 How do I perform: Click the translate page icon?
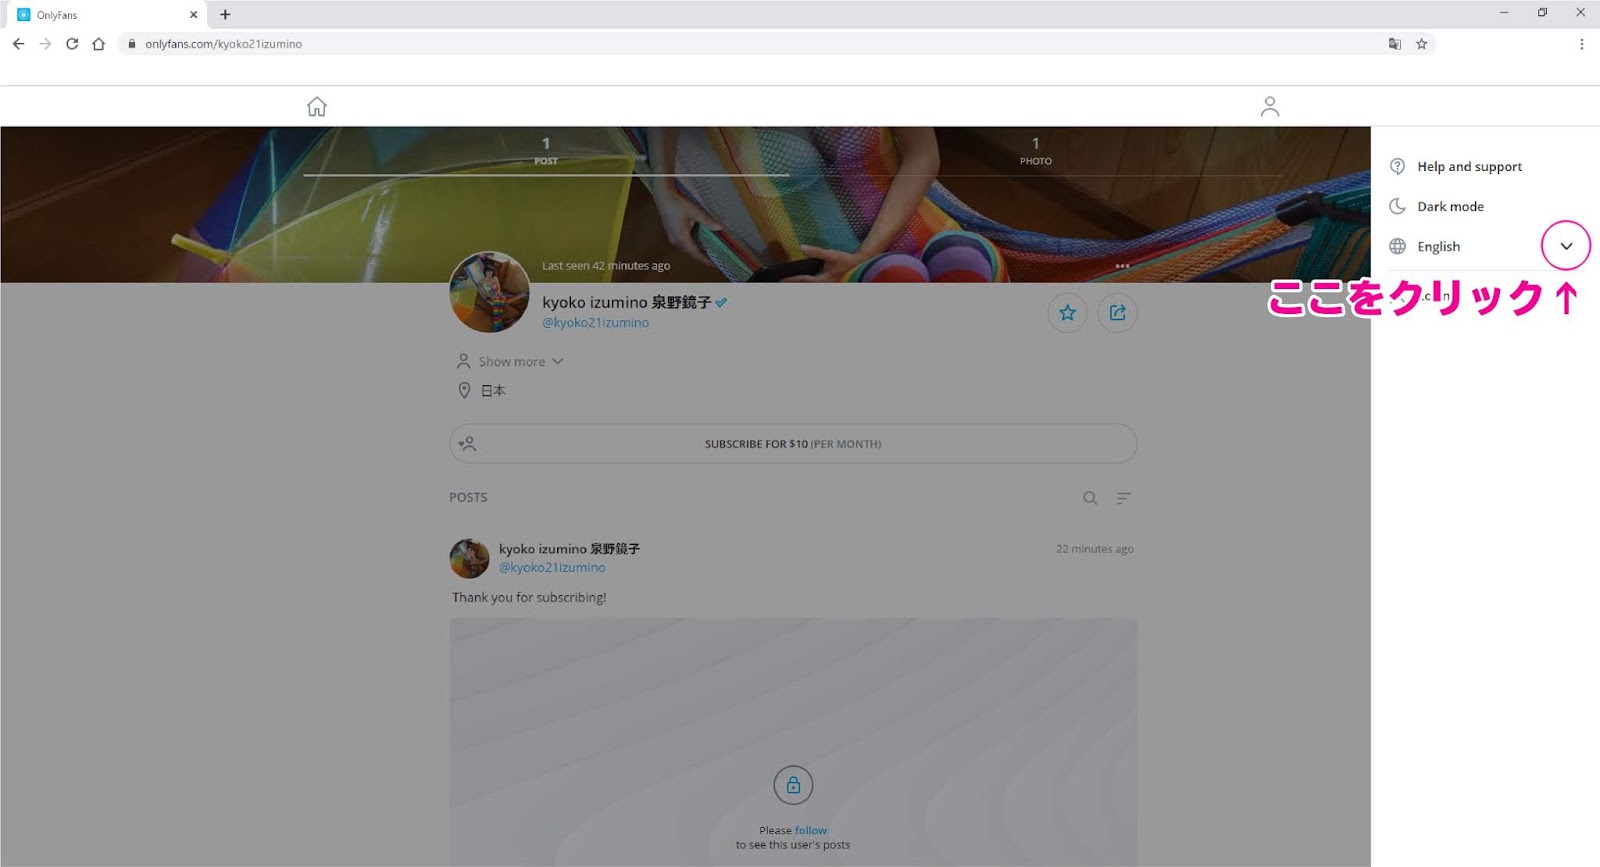[x=1395, y=44]
